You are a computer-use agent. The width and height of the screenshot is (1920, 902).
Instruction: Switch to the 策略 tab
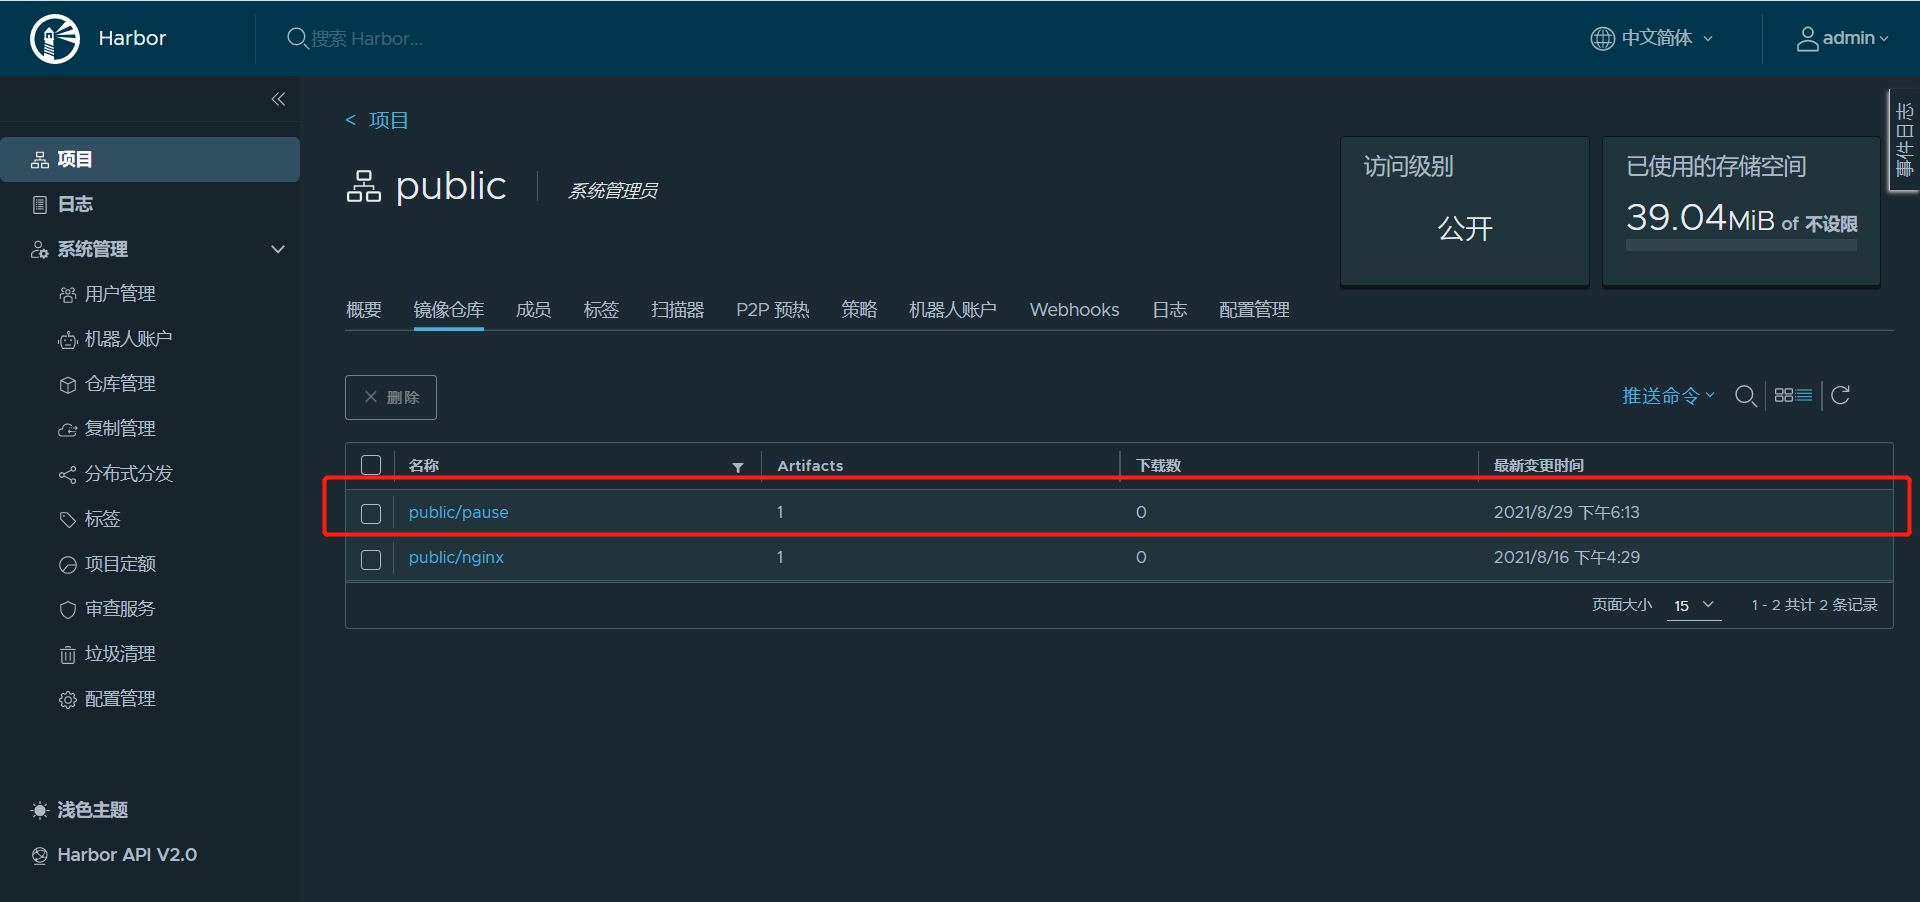click(859, 310)
